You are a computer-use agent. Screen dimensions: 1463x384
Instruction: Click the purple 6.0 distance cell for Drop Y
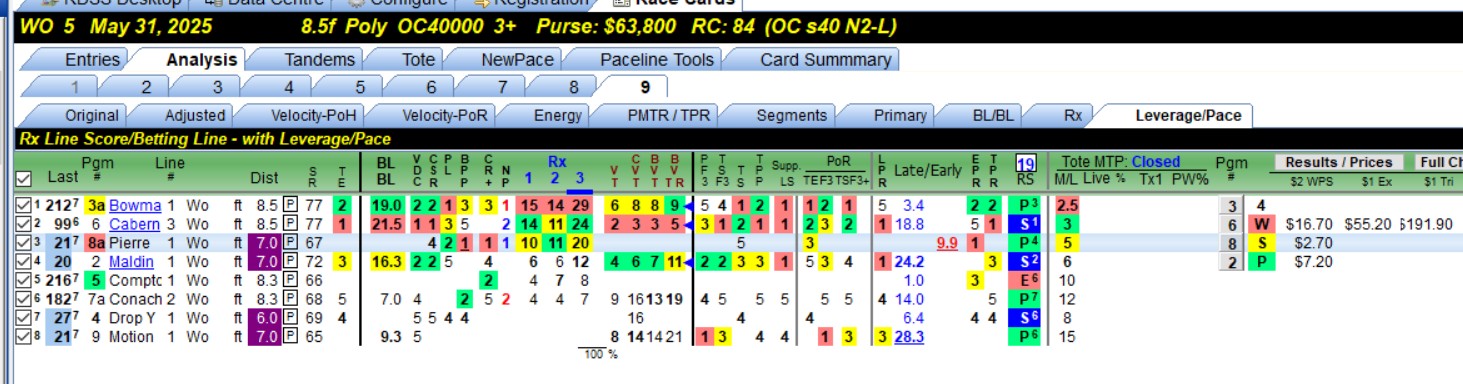264,317
